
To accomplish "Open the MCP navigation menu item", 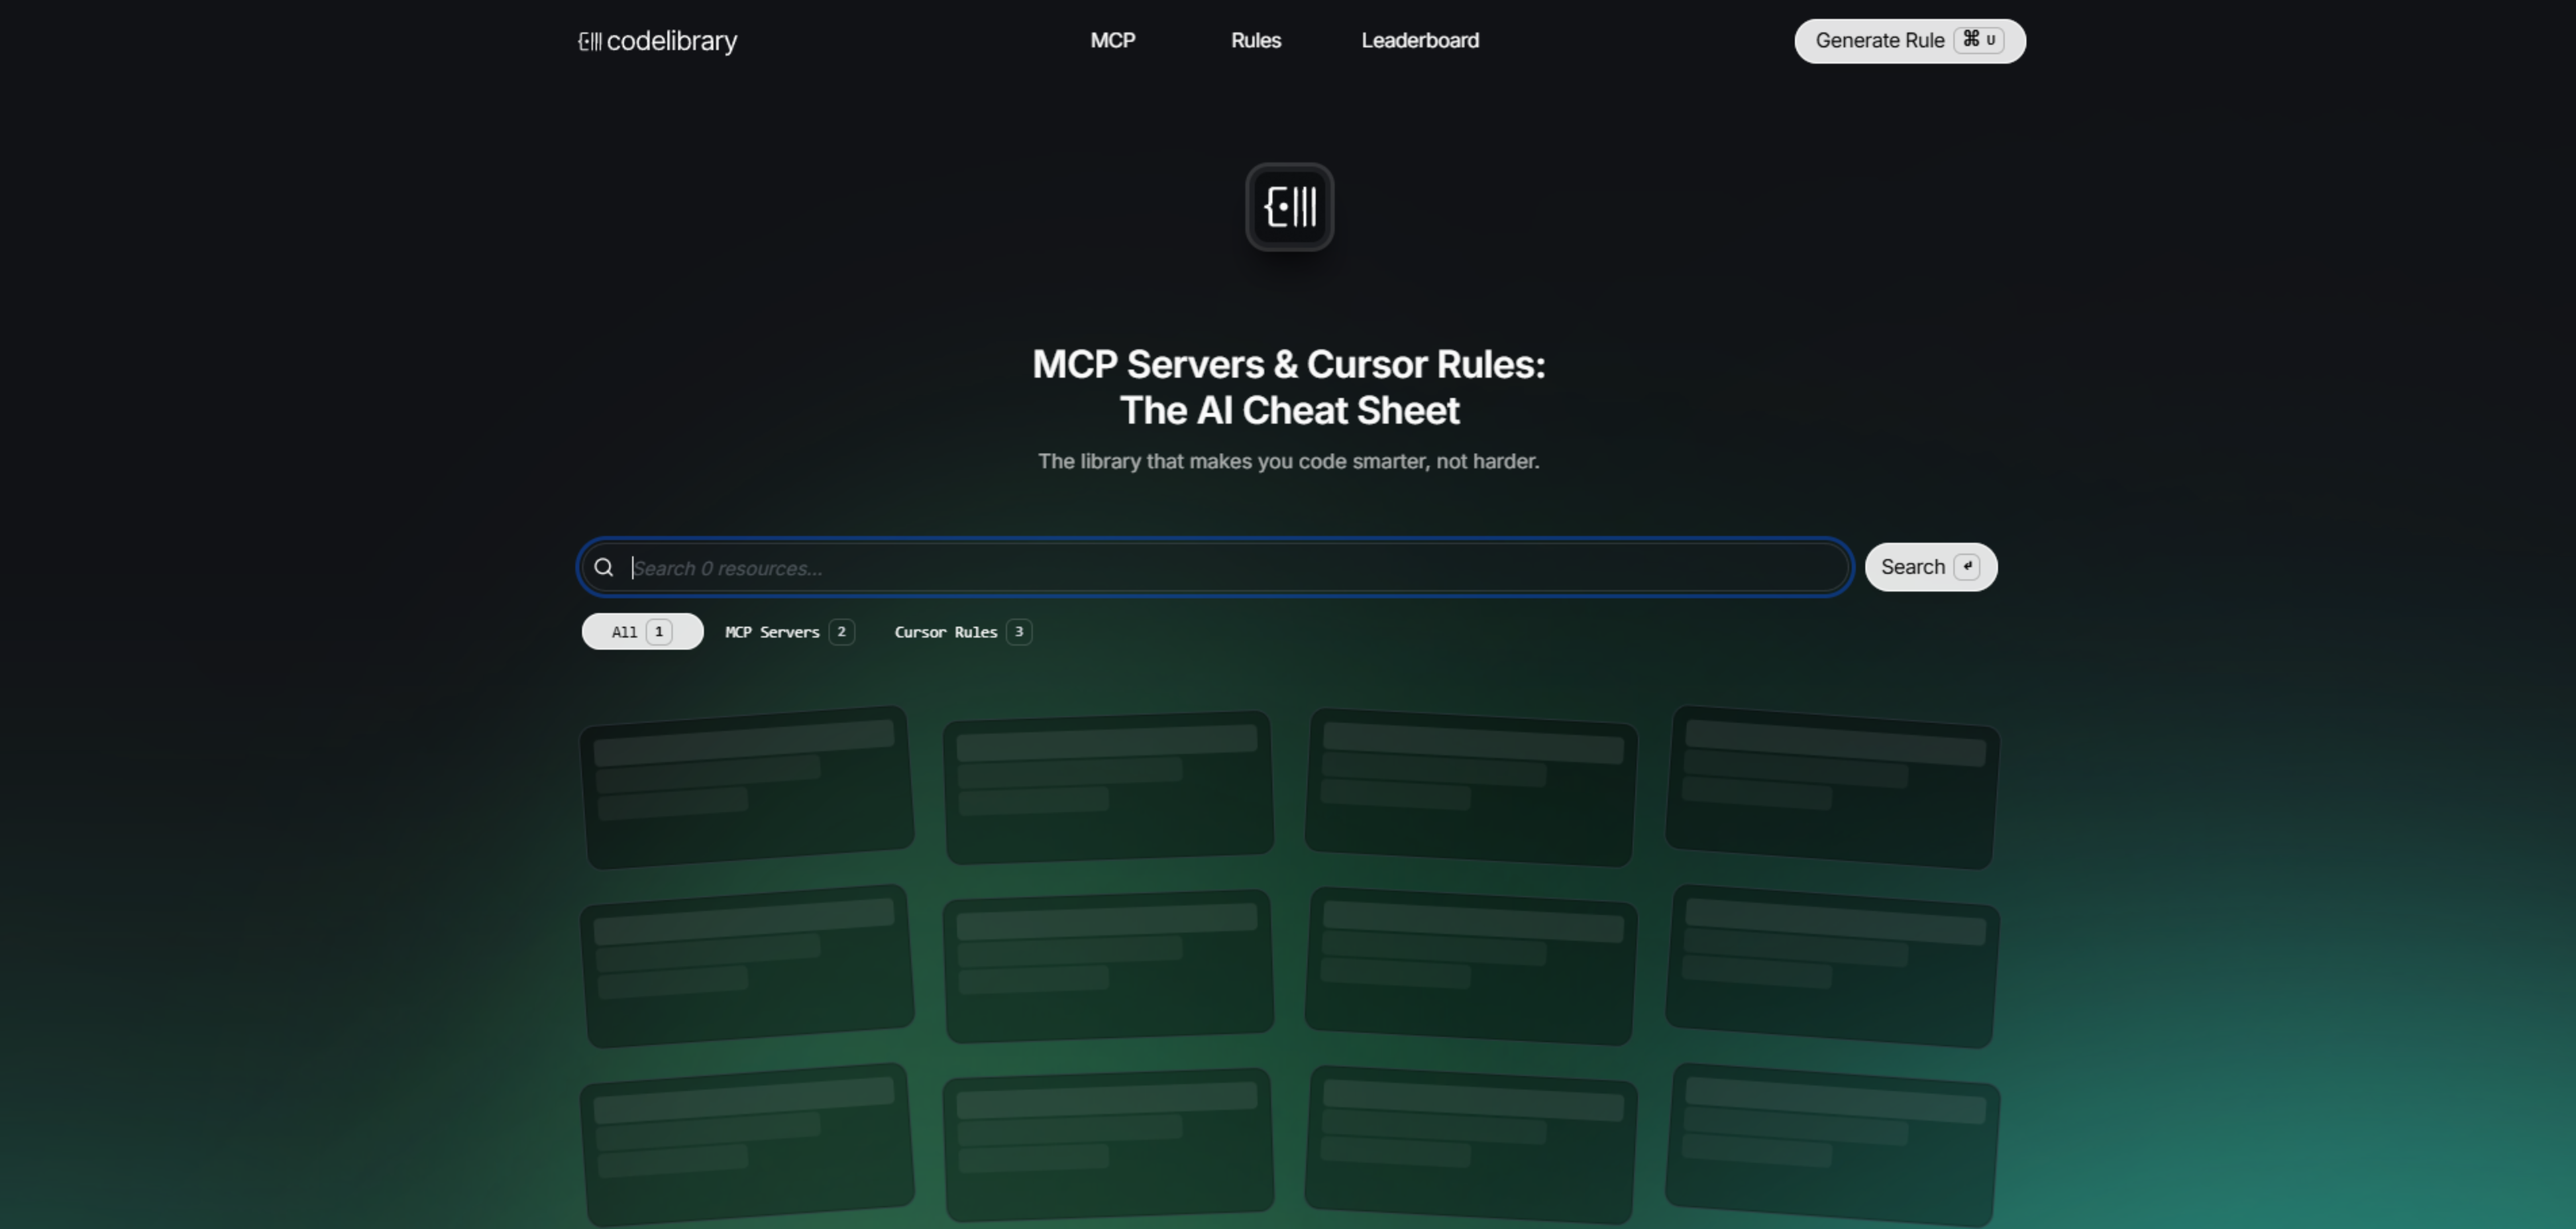I will [x=1112, y=41].
